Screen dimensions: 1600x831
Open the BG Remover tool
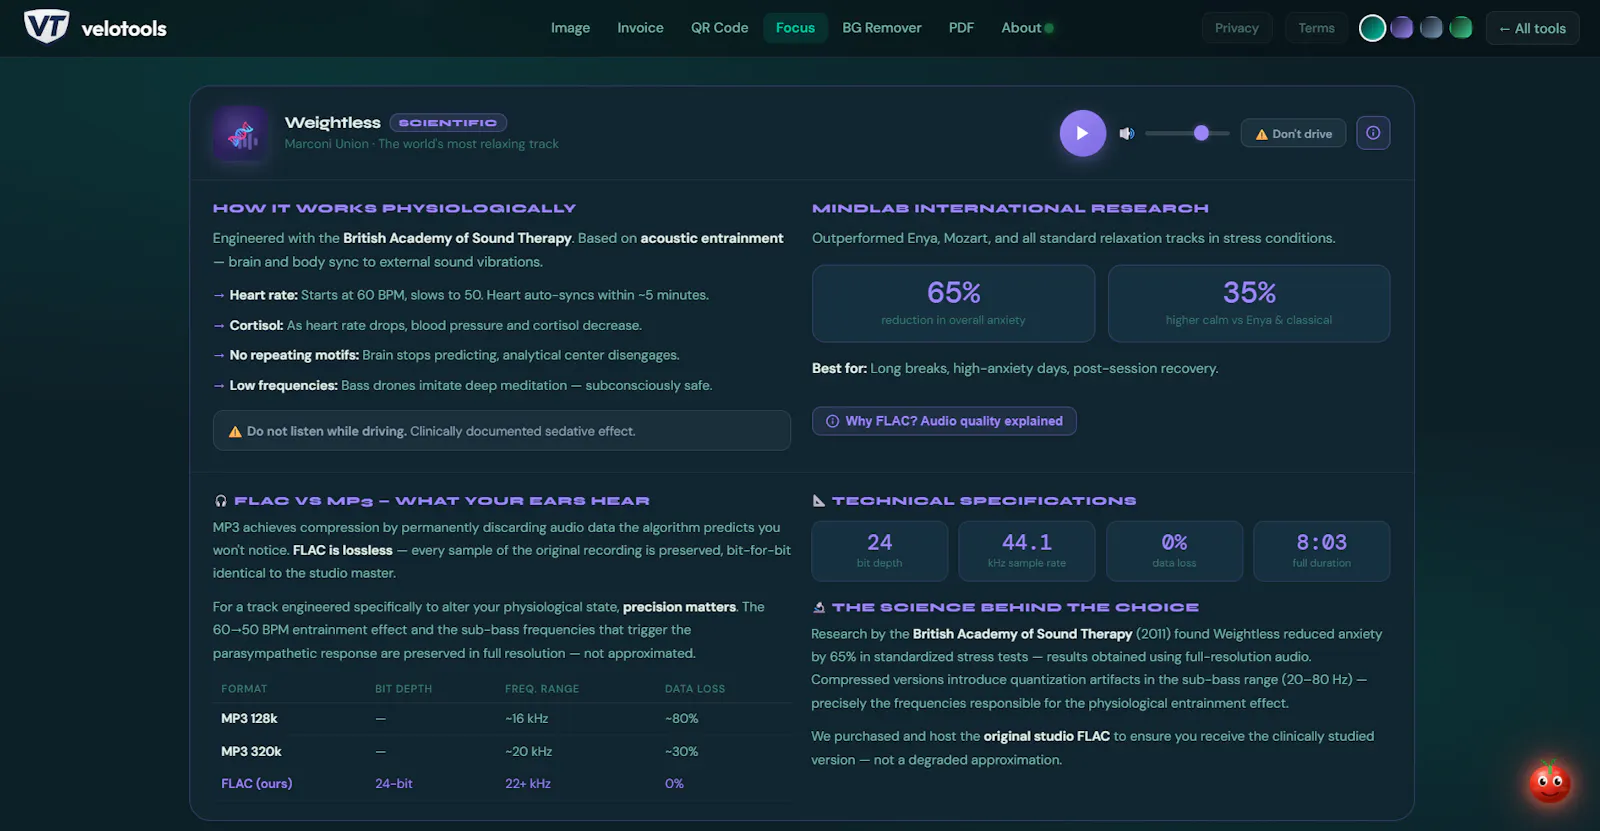pyautogui.click(x=882, y=28)
